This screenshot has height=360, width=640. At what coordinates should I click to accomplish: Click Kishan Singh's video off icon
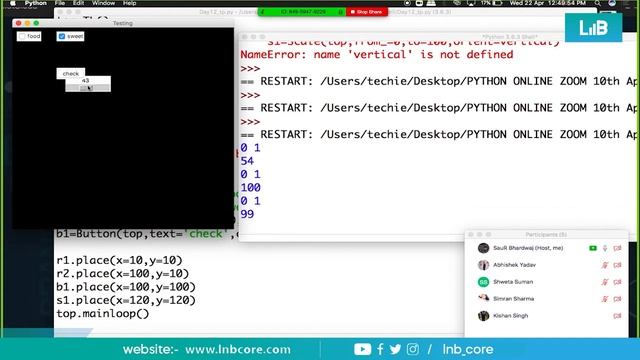pyautogui.click(x=617, y=316)
